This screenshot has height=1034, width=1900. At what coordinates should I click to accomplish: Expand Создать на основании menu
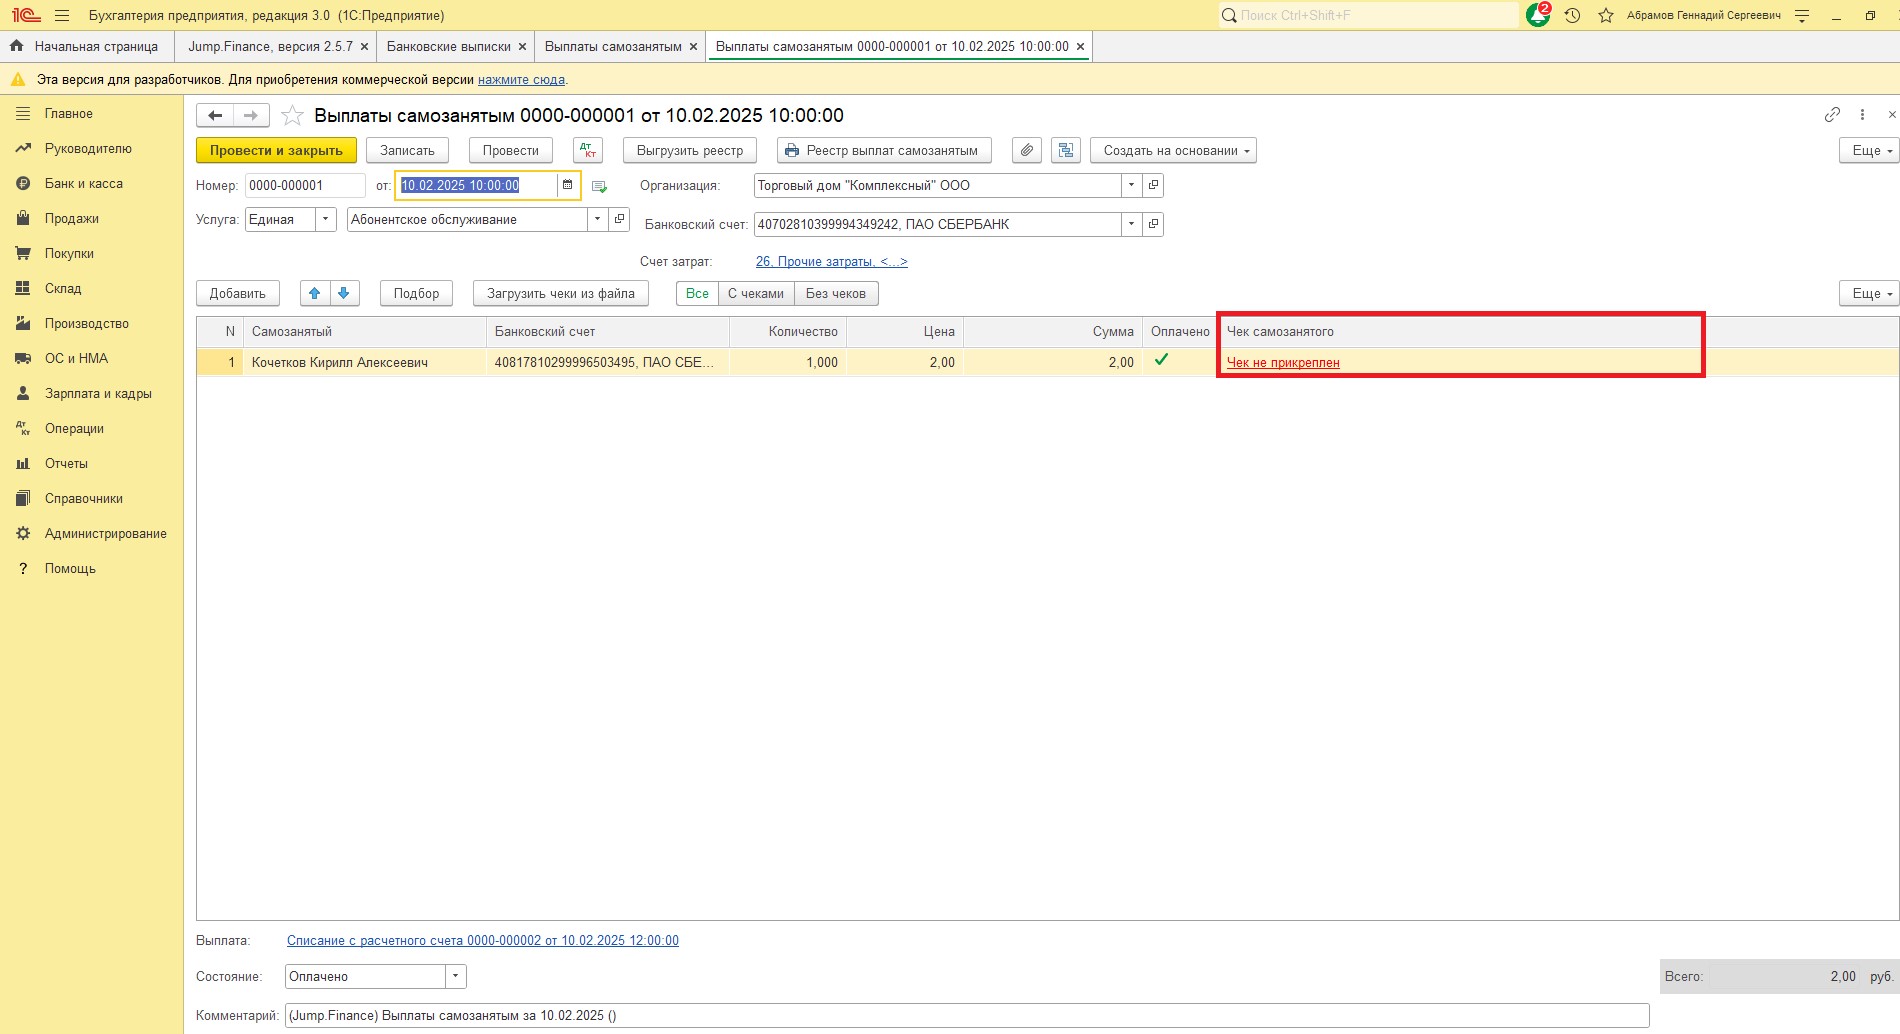[x=1173, y=151]
